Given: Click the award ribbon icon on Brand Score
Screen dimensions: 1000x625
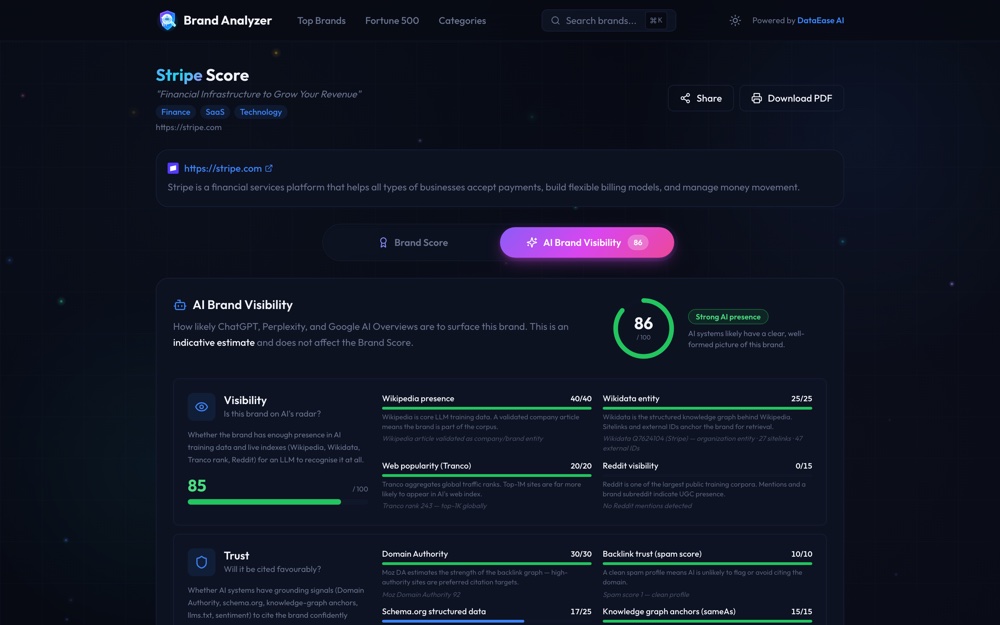Looking at the screenshot, I should [x=383, y=242].
